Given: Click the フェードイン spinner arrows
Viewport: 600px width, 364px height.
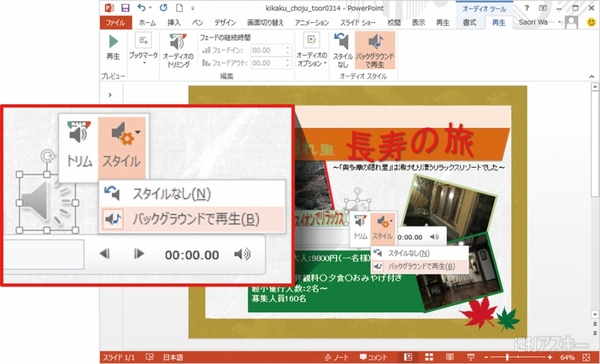Looking at the screenshot, I should tap(288, 50).
